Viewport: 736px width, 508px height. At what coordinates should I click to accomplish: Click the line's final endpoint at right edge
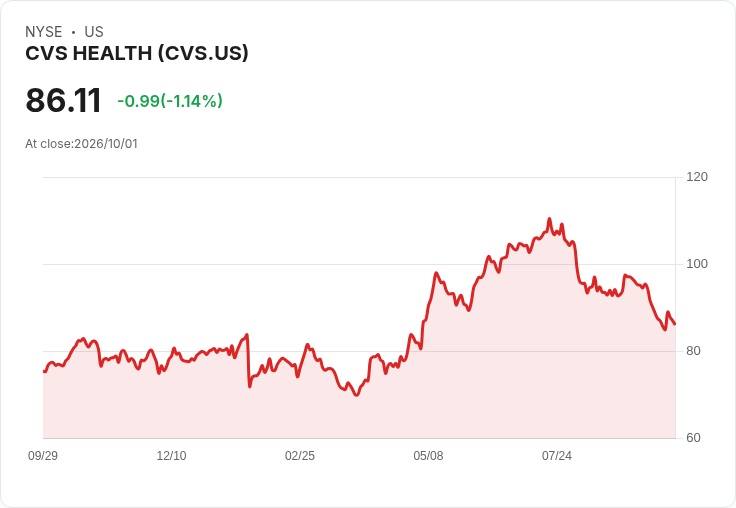click(x=675, y=324)
